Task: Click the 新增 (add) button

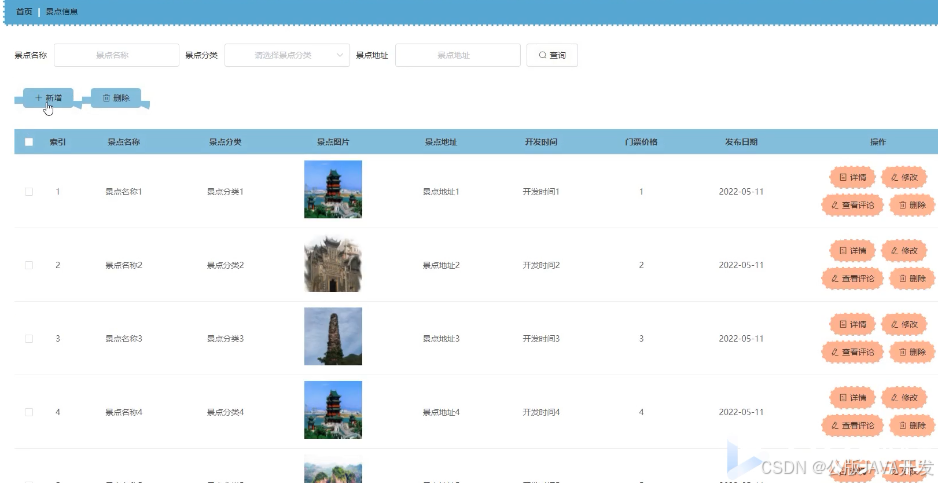Action: coord(48,98)
